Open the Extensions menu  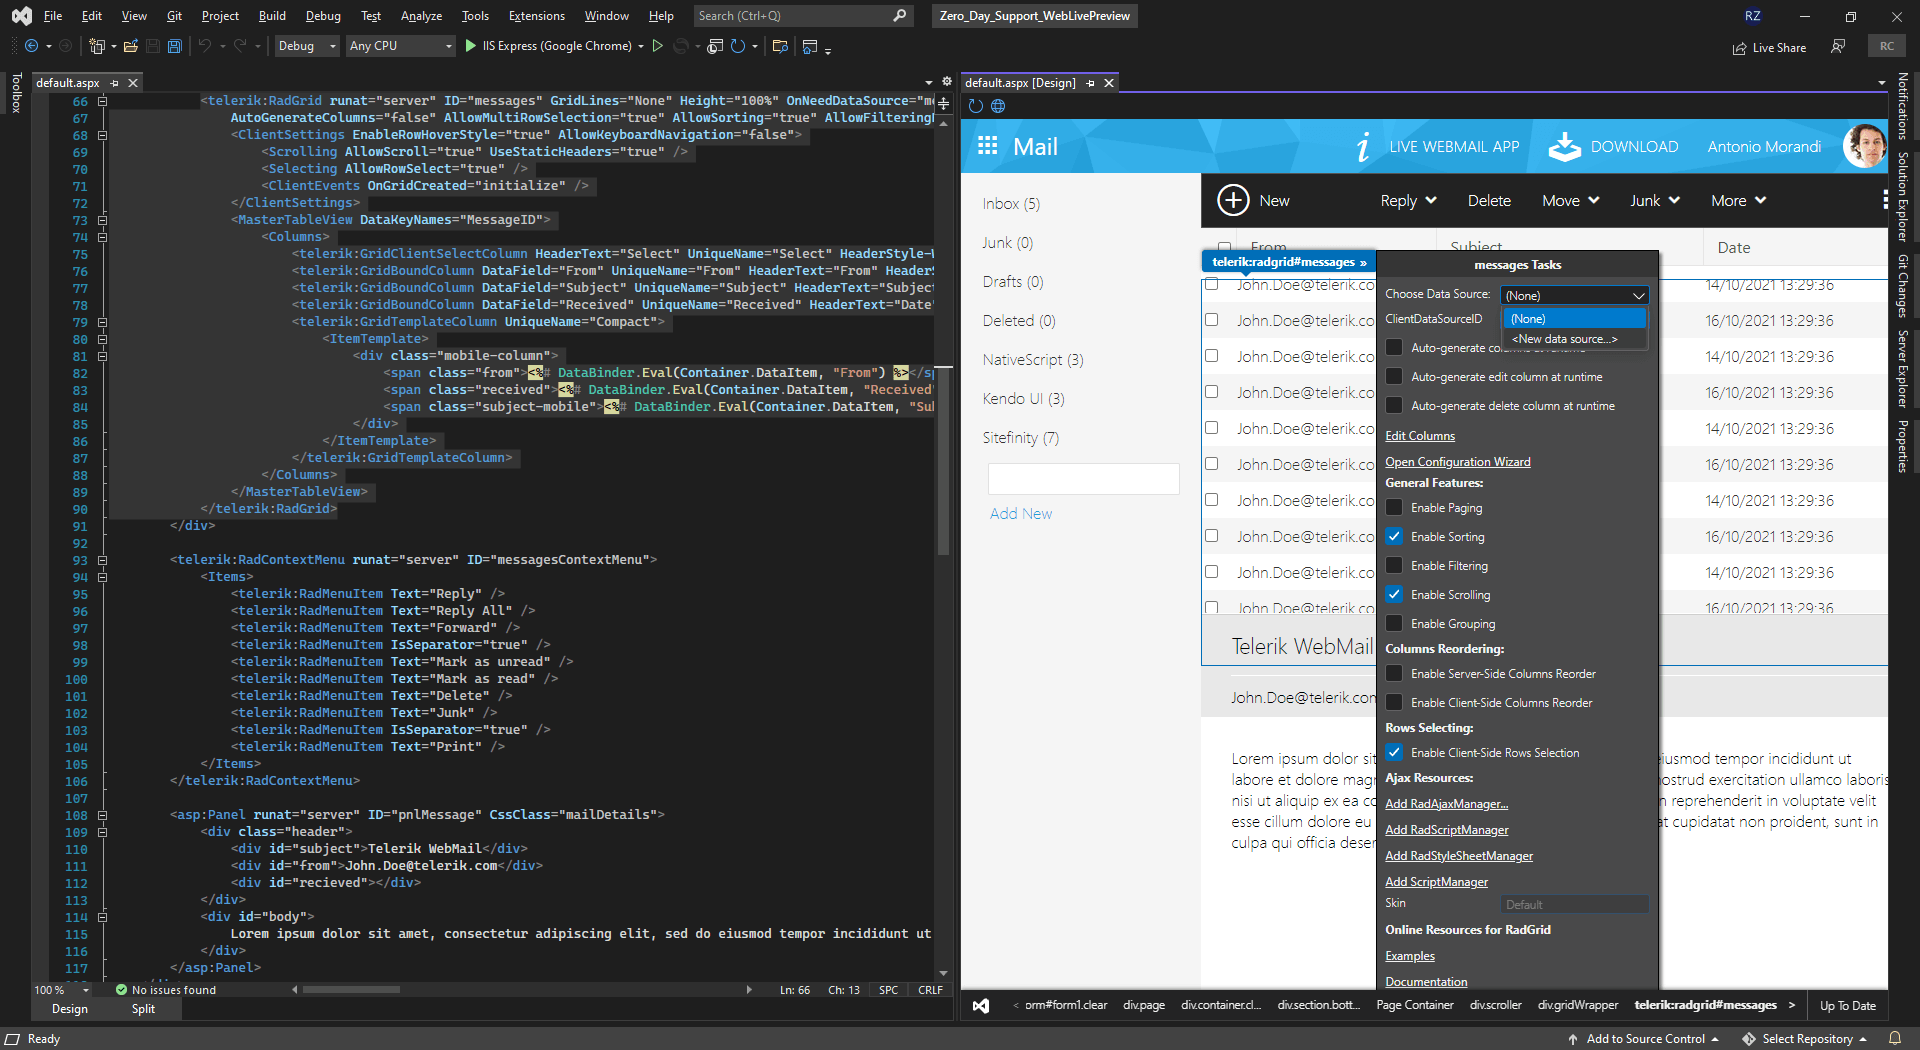tap(536, 16)
